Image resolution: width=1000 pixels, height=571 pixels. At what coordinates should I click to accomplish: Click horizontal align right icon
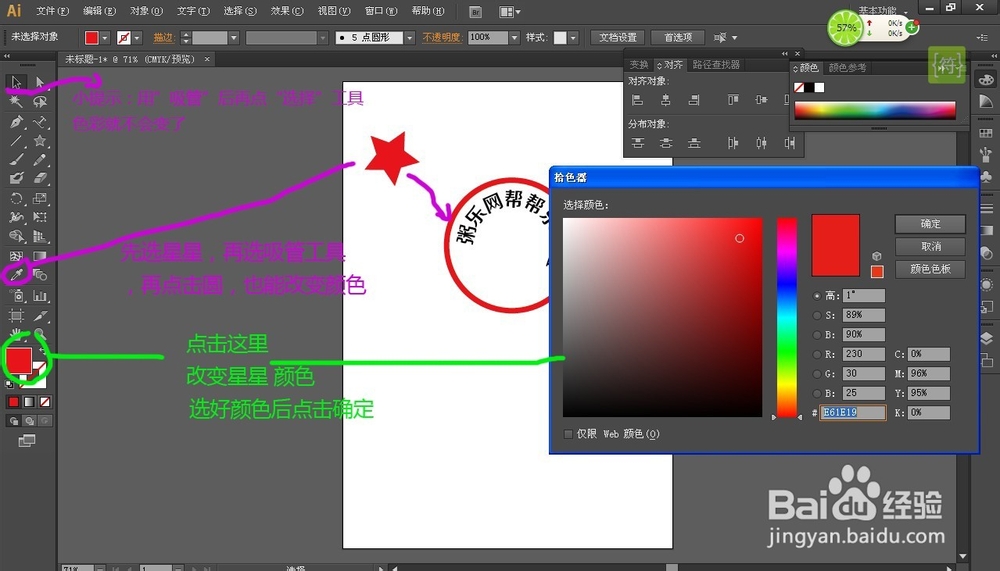694,100
